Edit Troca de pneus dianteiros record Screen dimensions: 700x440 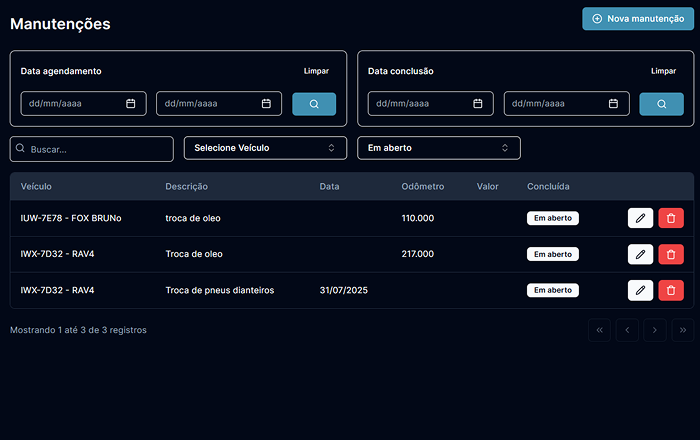(640, 290)
